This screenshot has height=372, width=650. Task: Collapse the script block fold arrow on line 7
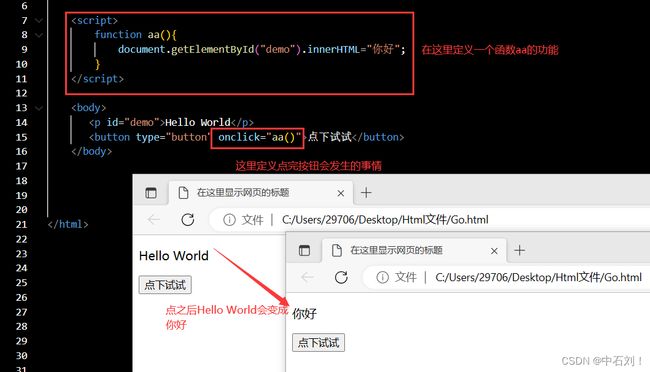[39, 20]
